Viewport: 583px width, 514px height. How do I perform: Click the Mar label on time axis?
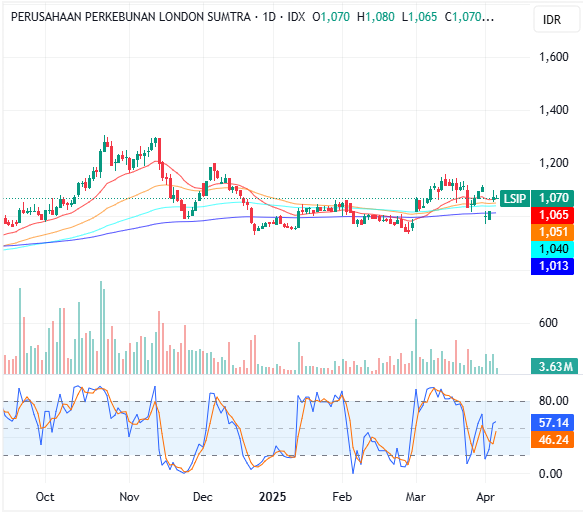[x=416, y=497]
